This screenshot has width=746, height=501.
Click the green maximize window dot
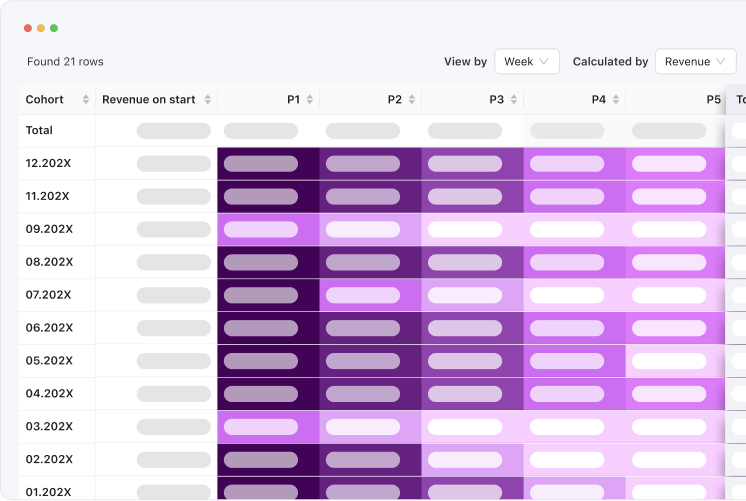[54, 28]
